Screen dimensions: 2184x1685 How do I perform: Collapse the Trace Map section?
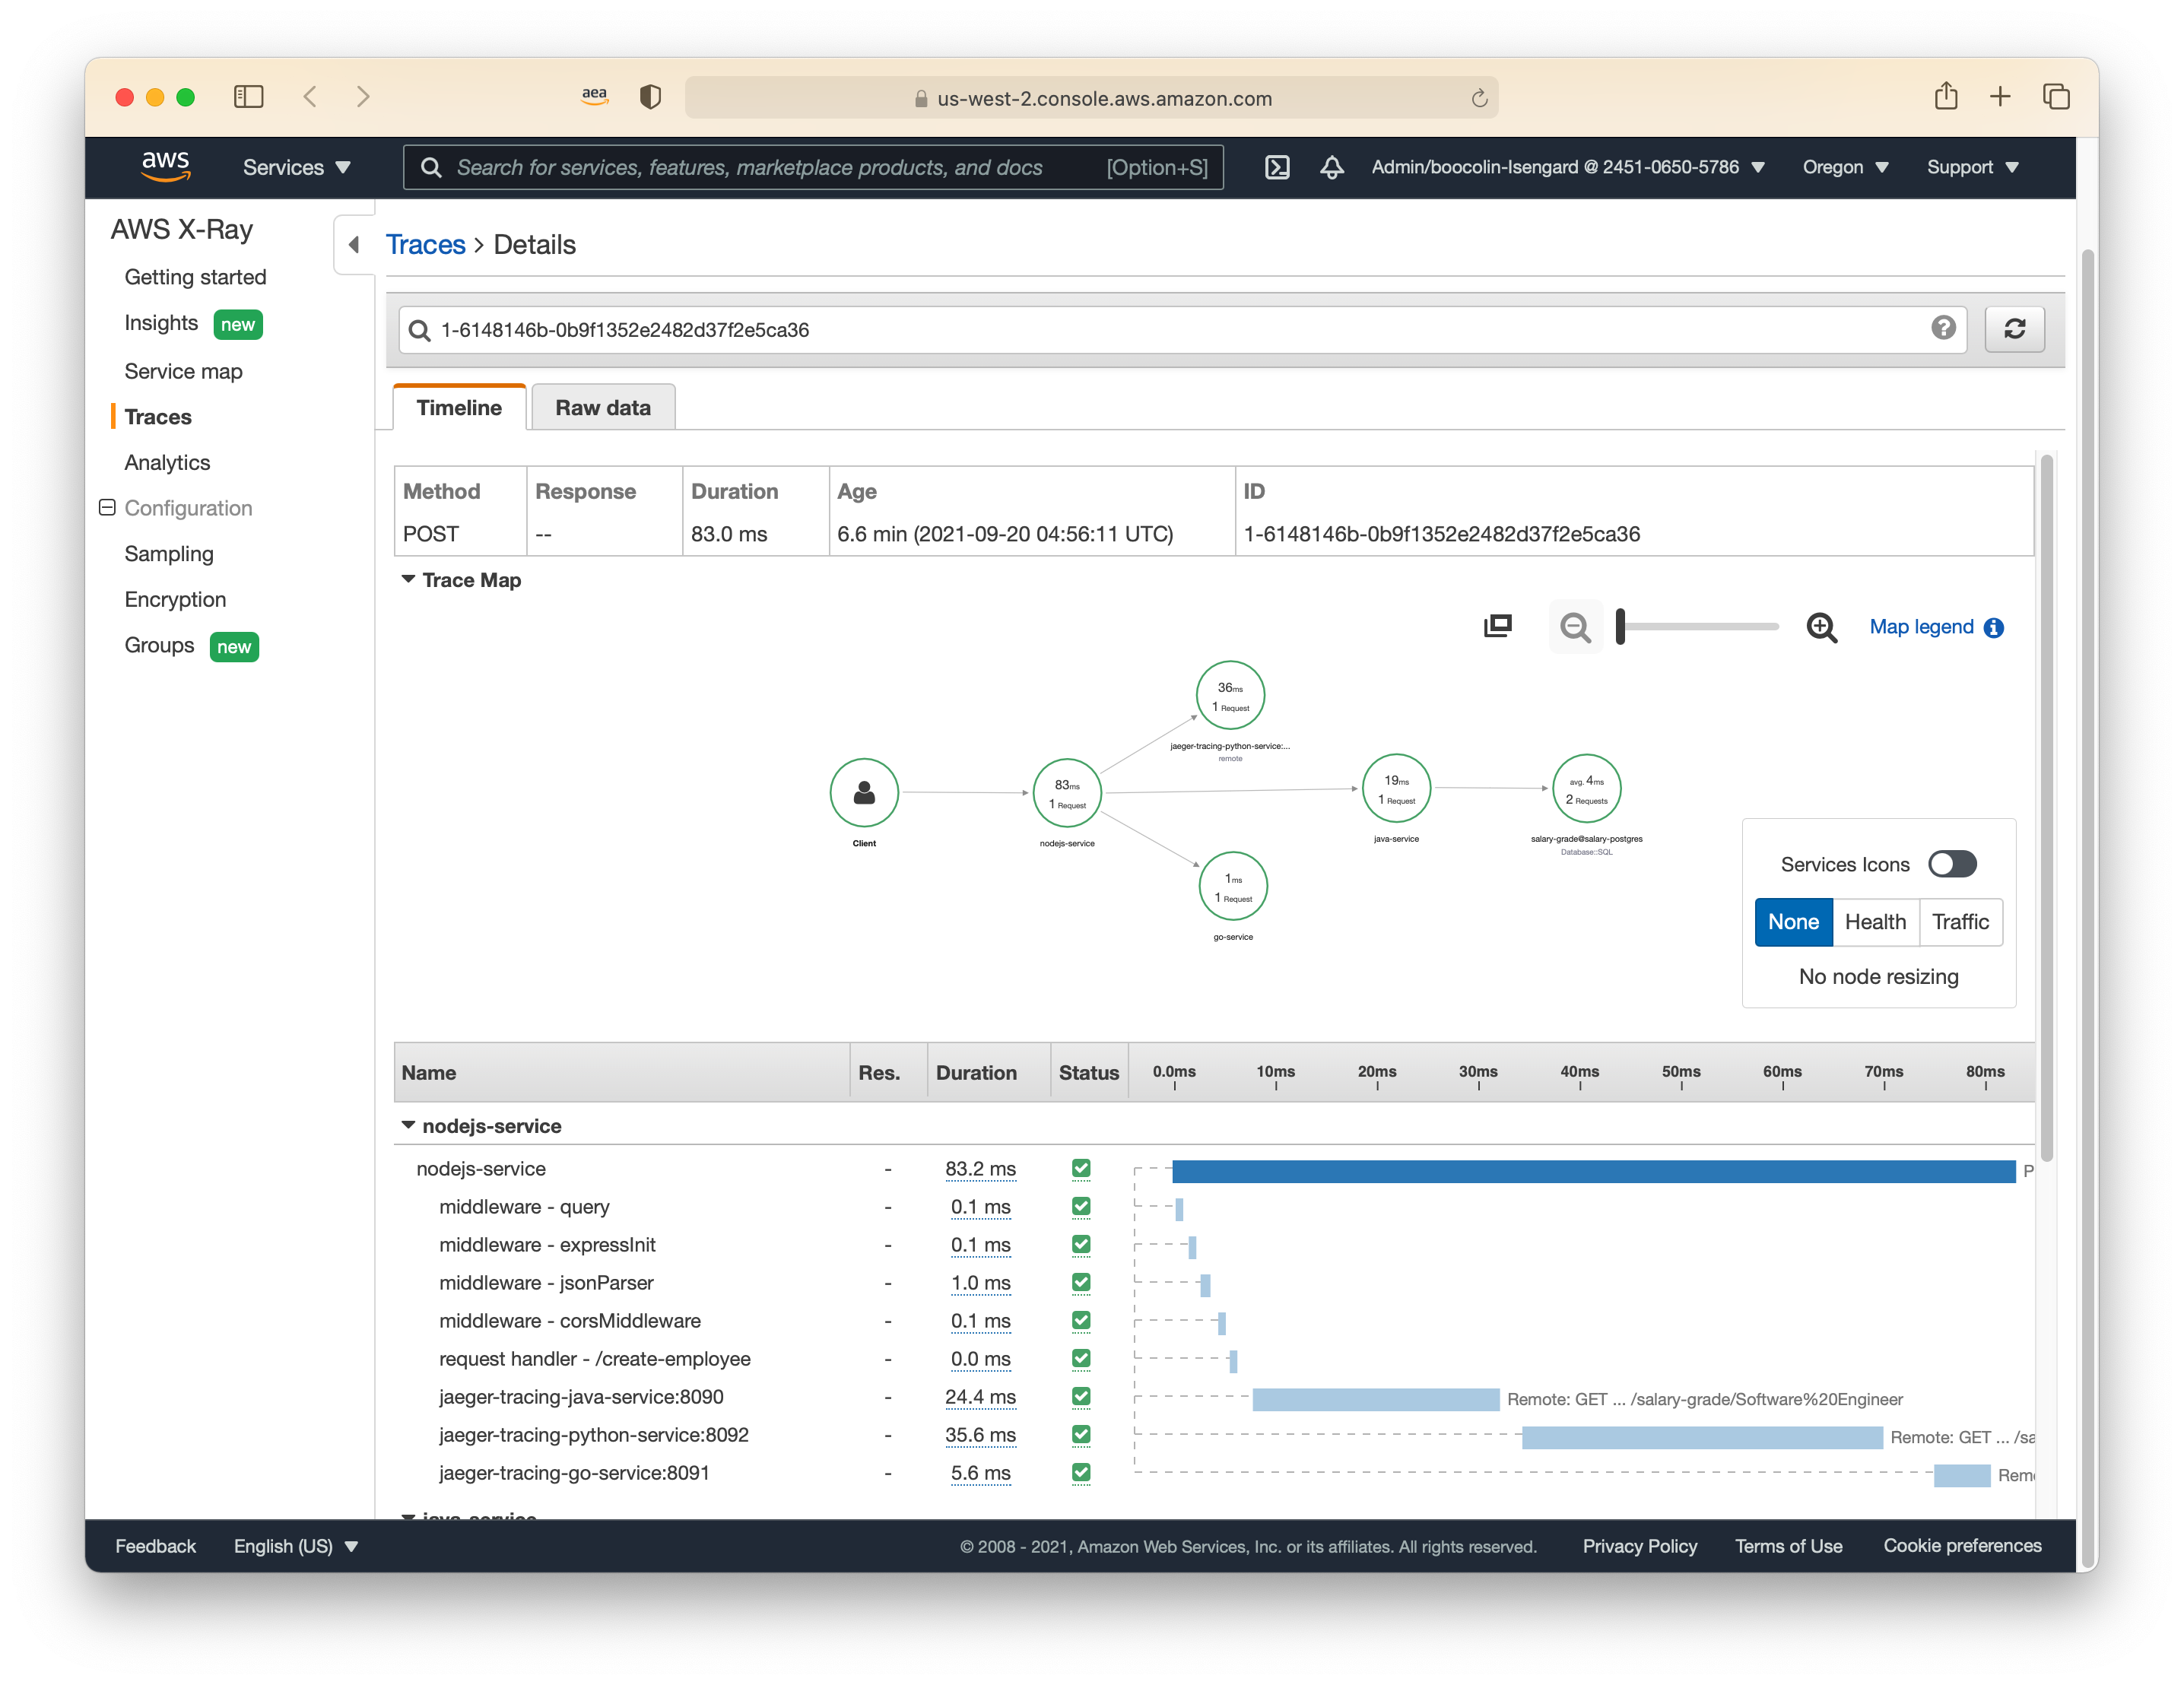(x=409, y=579)
